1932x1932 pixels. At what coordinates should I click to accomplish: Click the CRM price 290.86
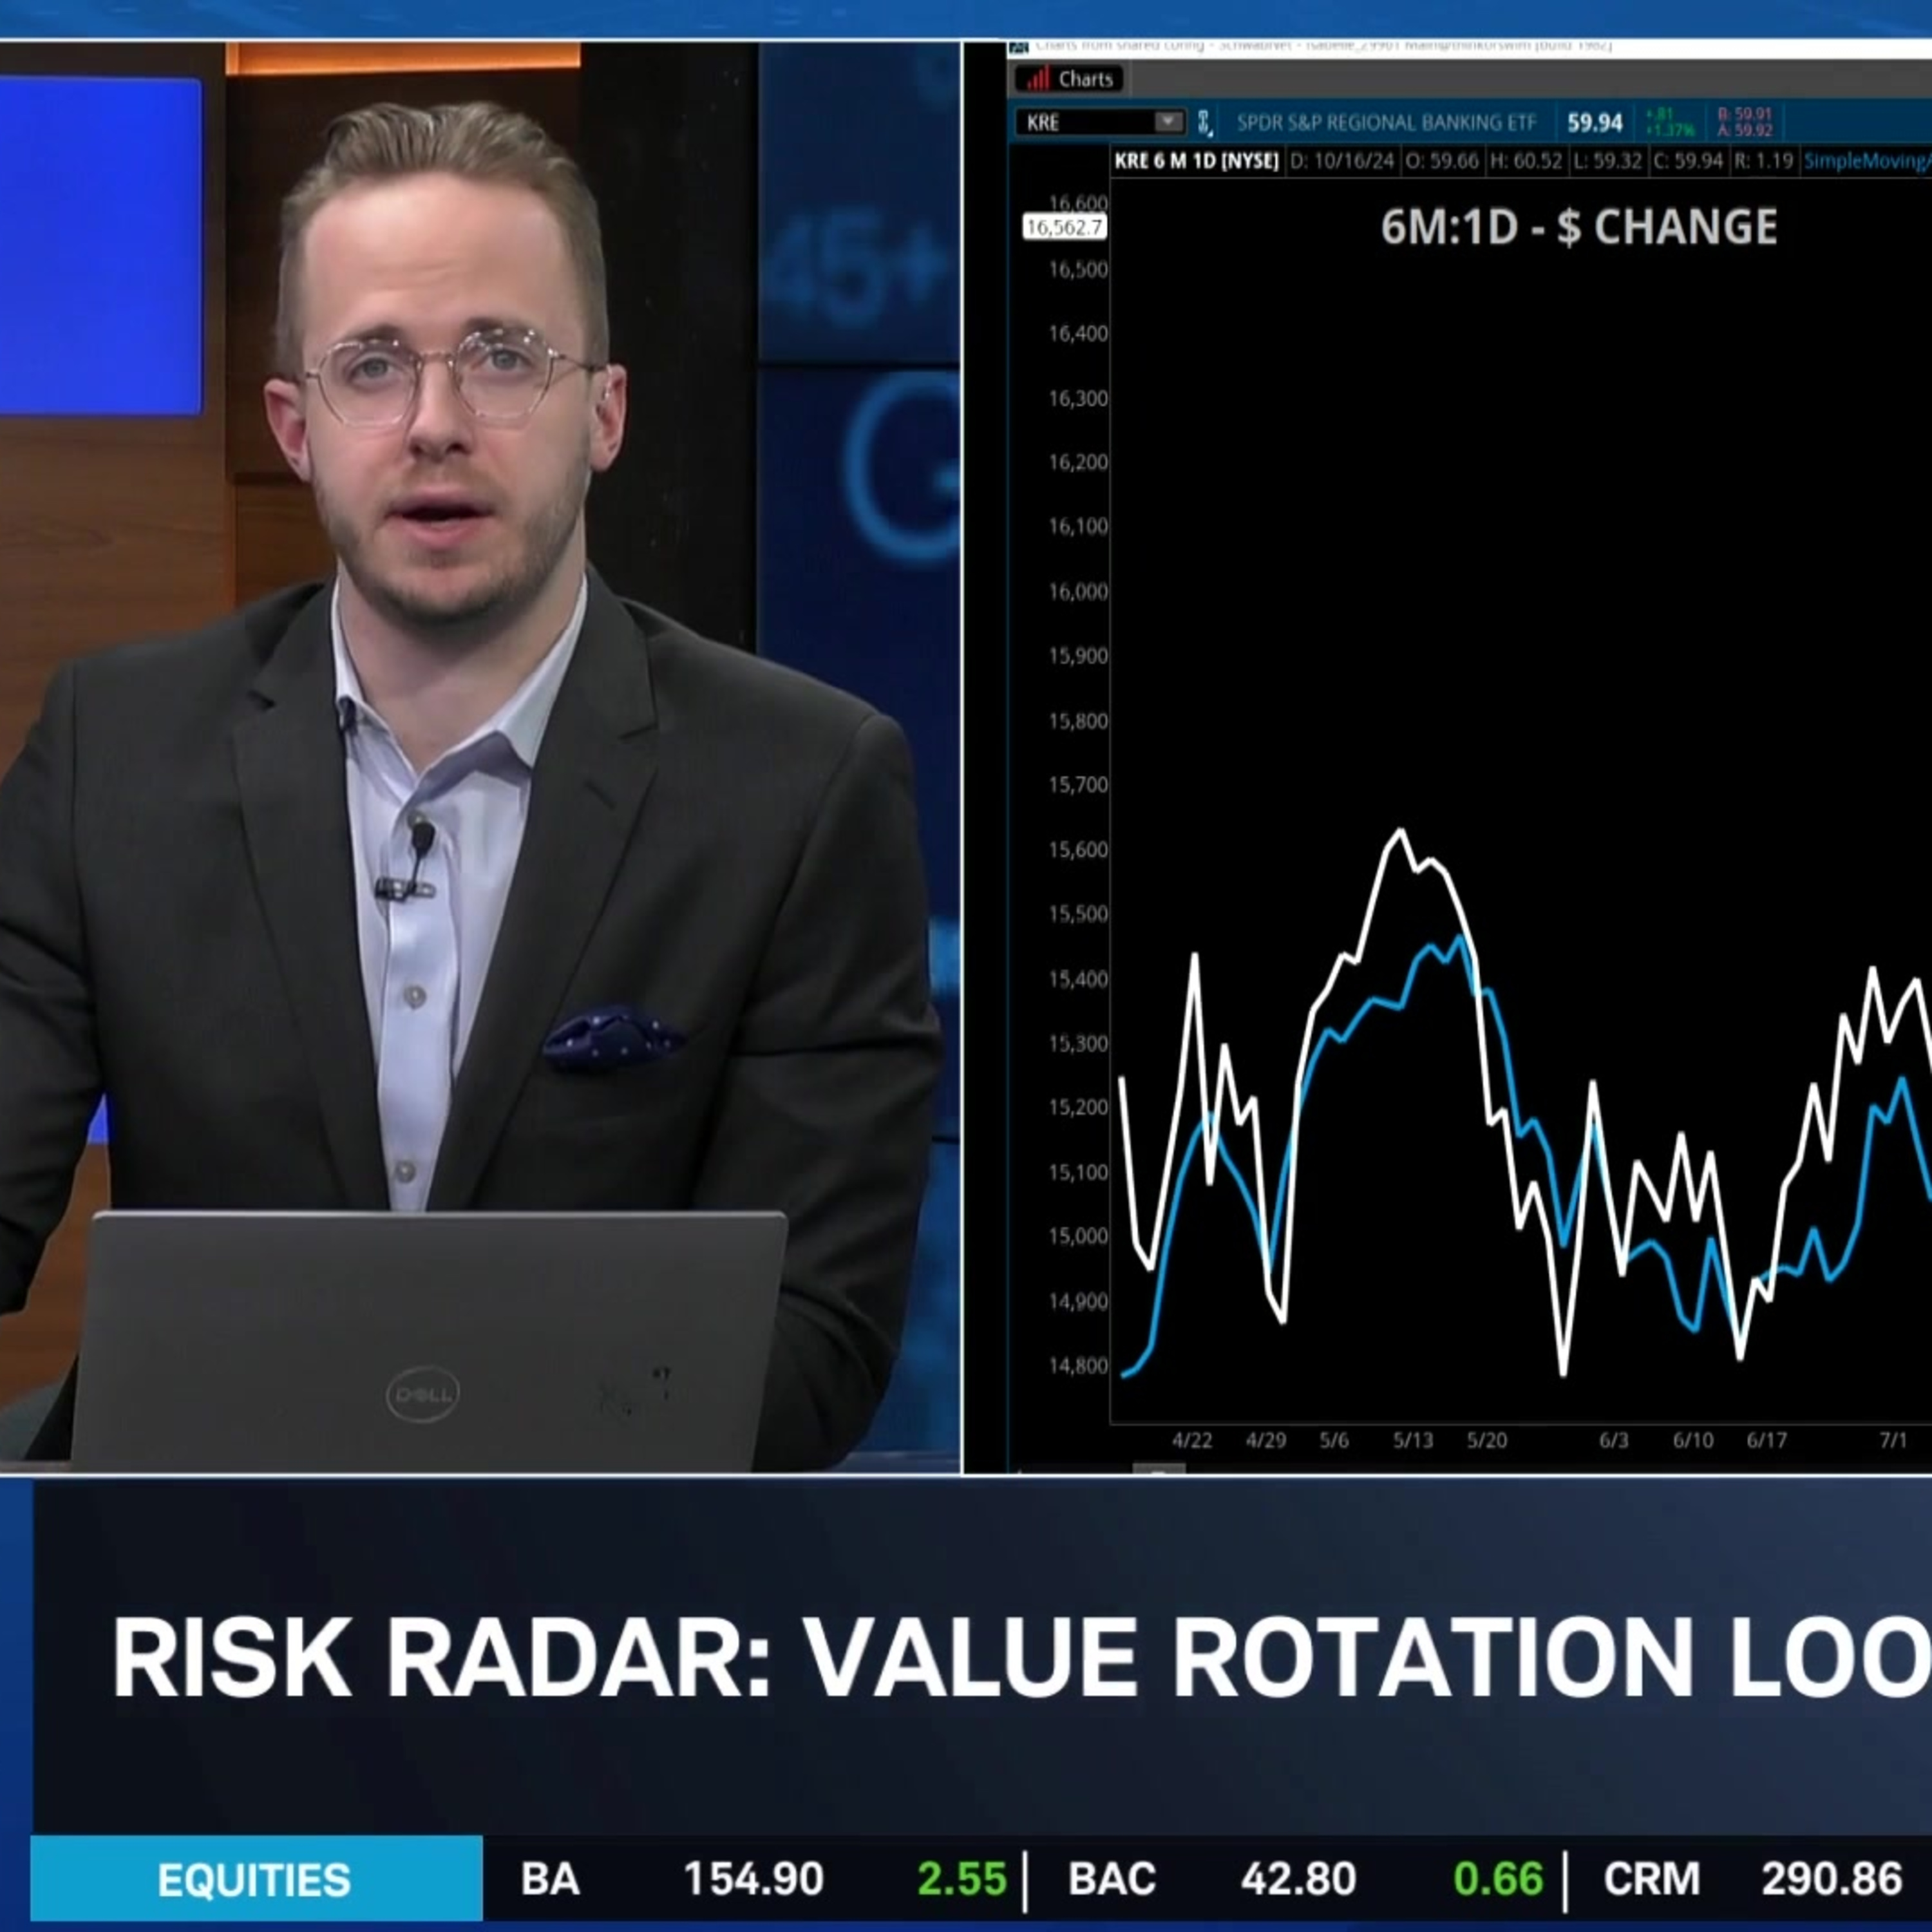click(1832, 1879)
